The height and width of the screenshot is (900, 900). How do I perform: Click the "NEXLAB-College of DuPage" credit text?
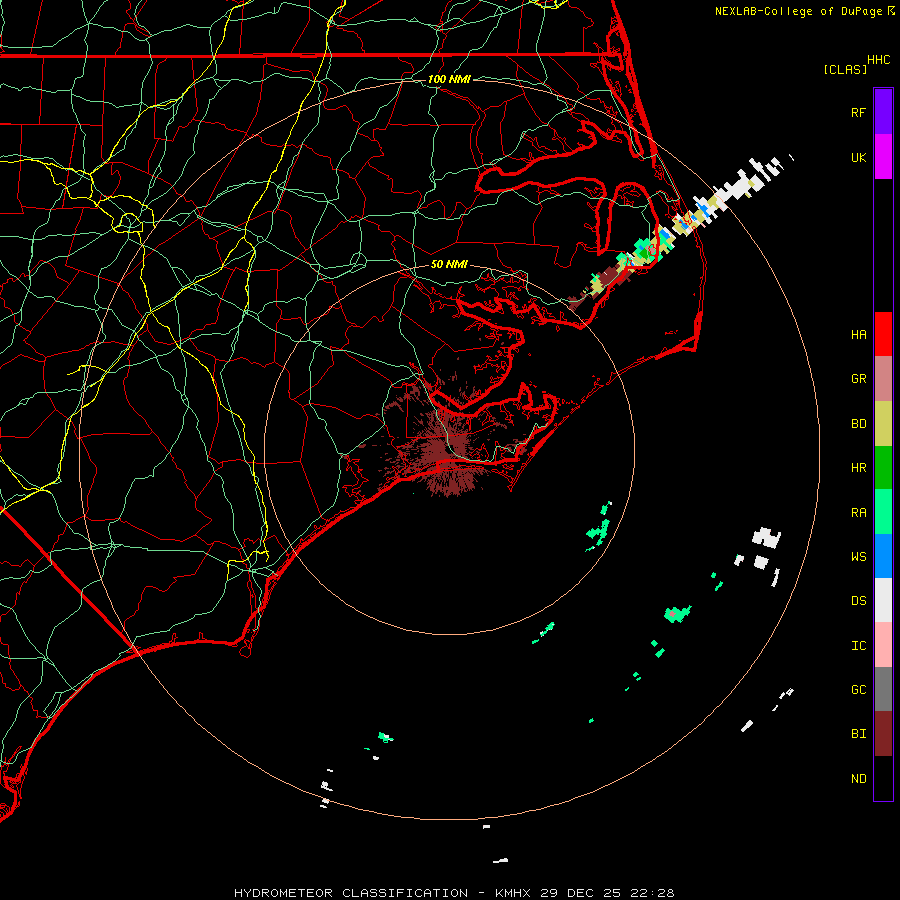[798, 11]
